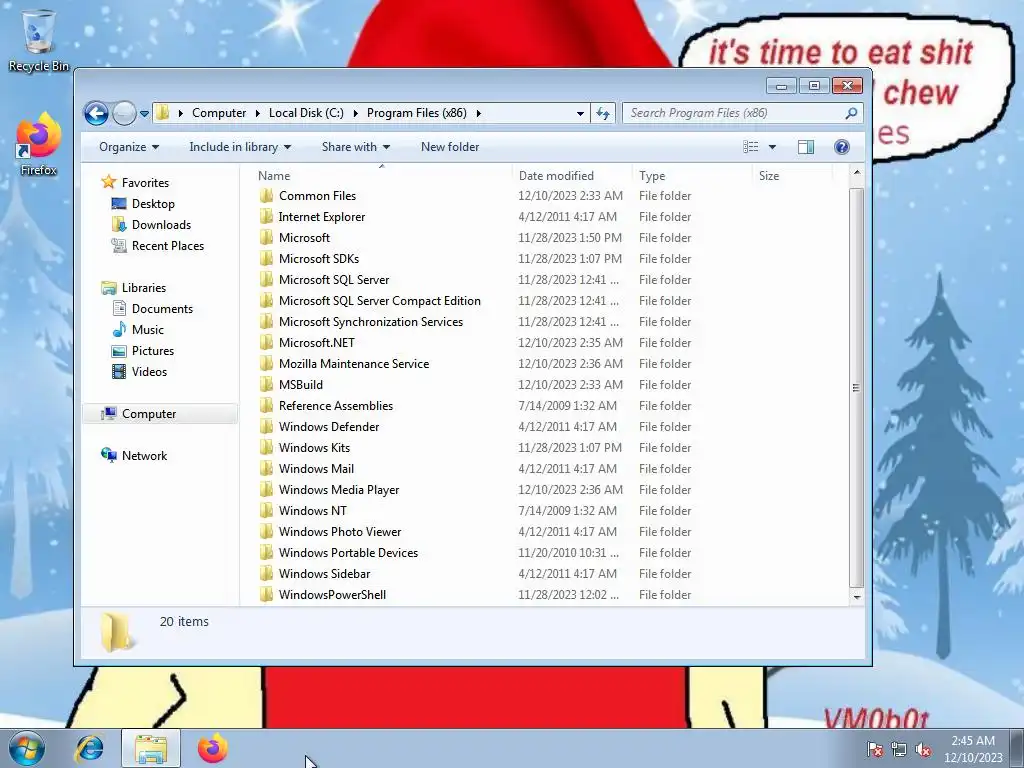The width and height of the screenshot is (1024, 768).
Task: Select the MSBuild folder icon
Action: (x=266, y=385)
